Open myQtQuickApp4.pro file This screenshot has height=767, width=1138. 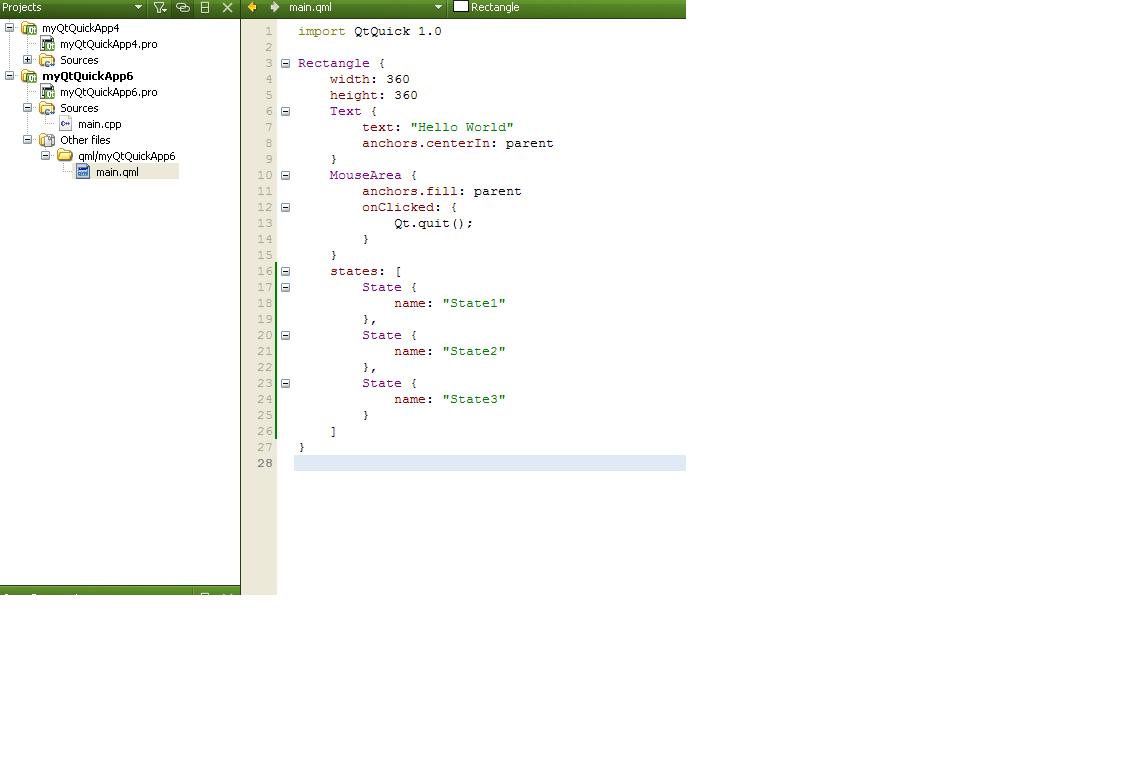coord(108,44)
